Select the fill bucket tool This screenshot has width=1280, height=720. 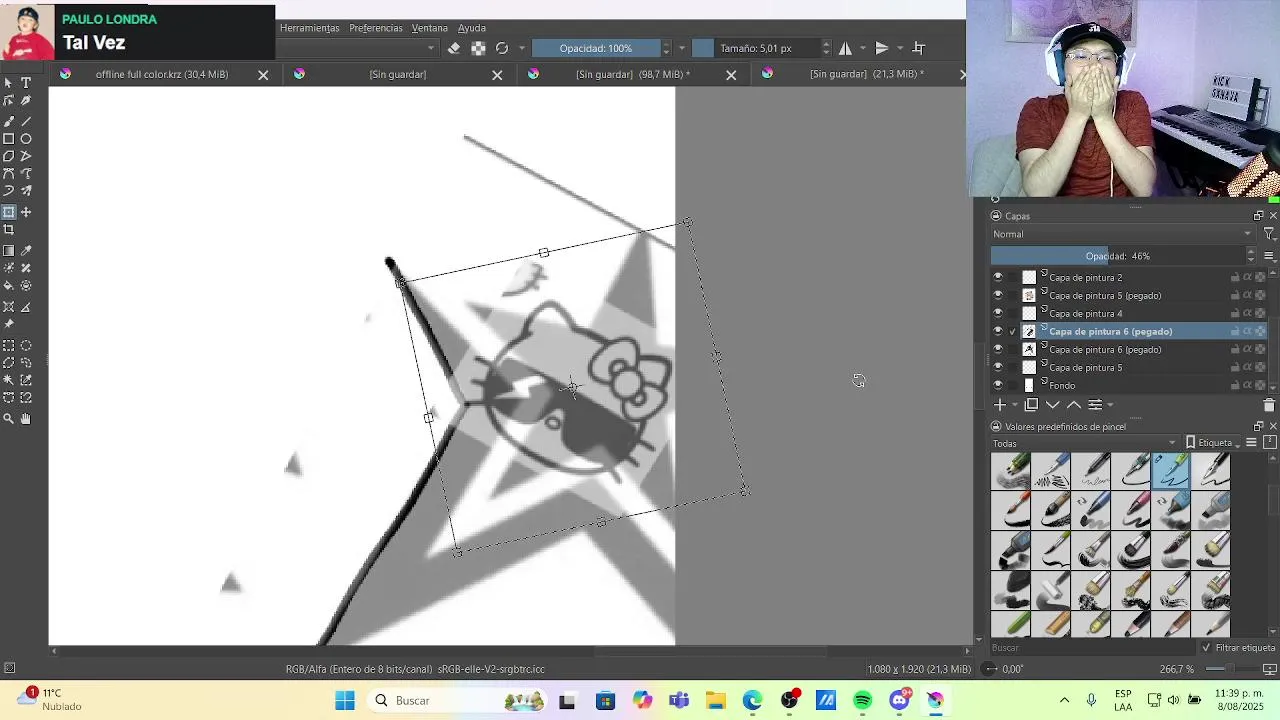9,286
